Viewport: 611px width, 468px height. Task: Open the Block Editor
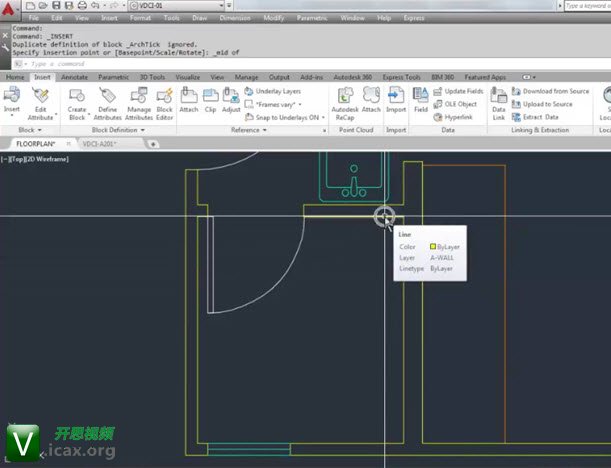(x=164, y=100)
